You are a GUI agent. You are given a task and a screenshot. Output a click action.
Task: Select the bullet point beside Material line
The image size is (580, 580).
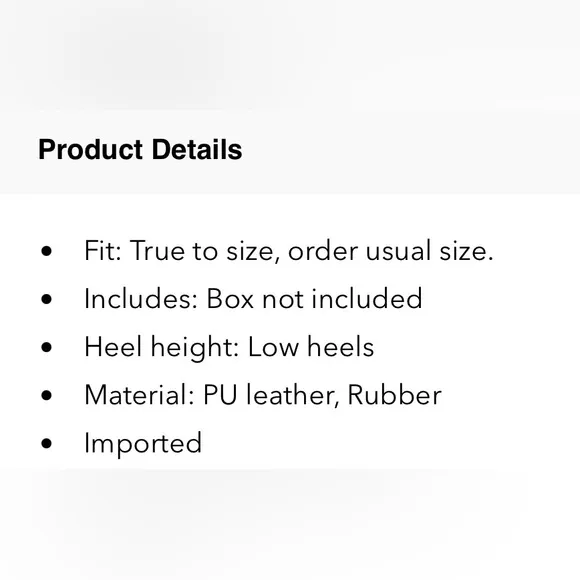point(47,395)
